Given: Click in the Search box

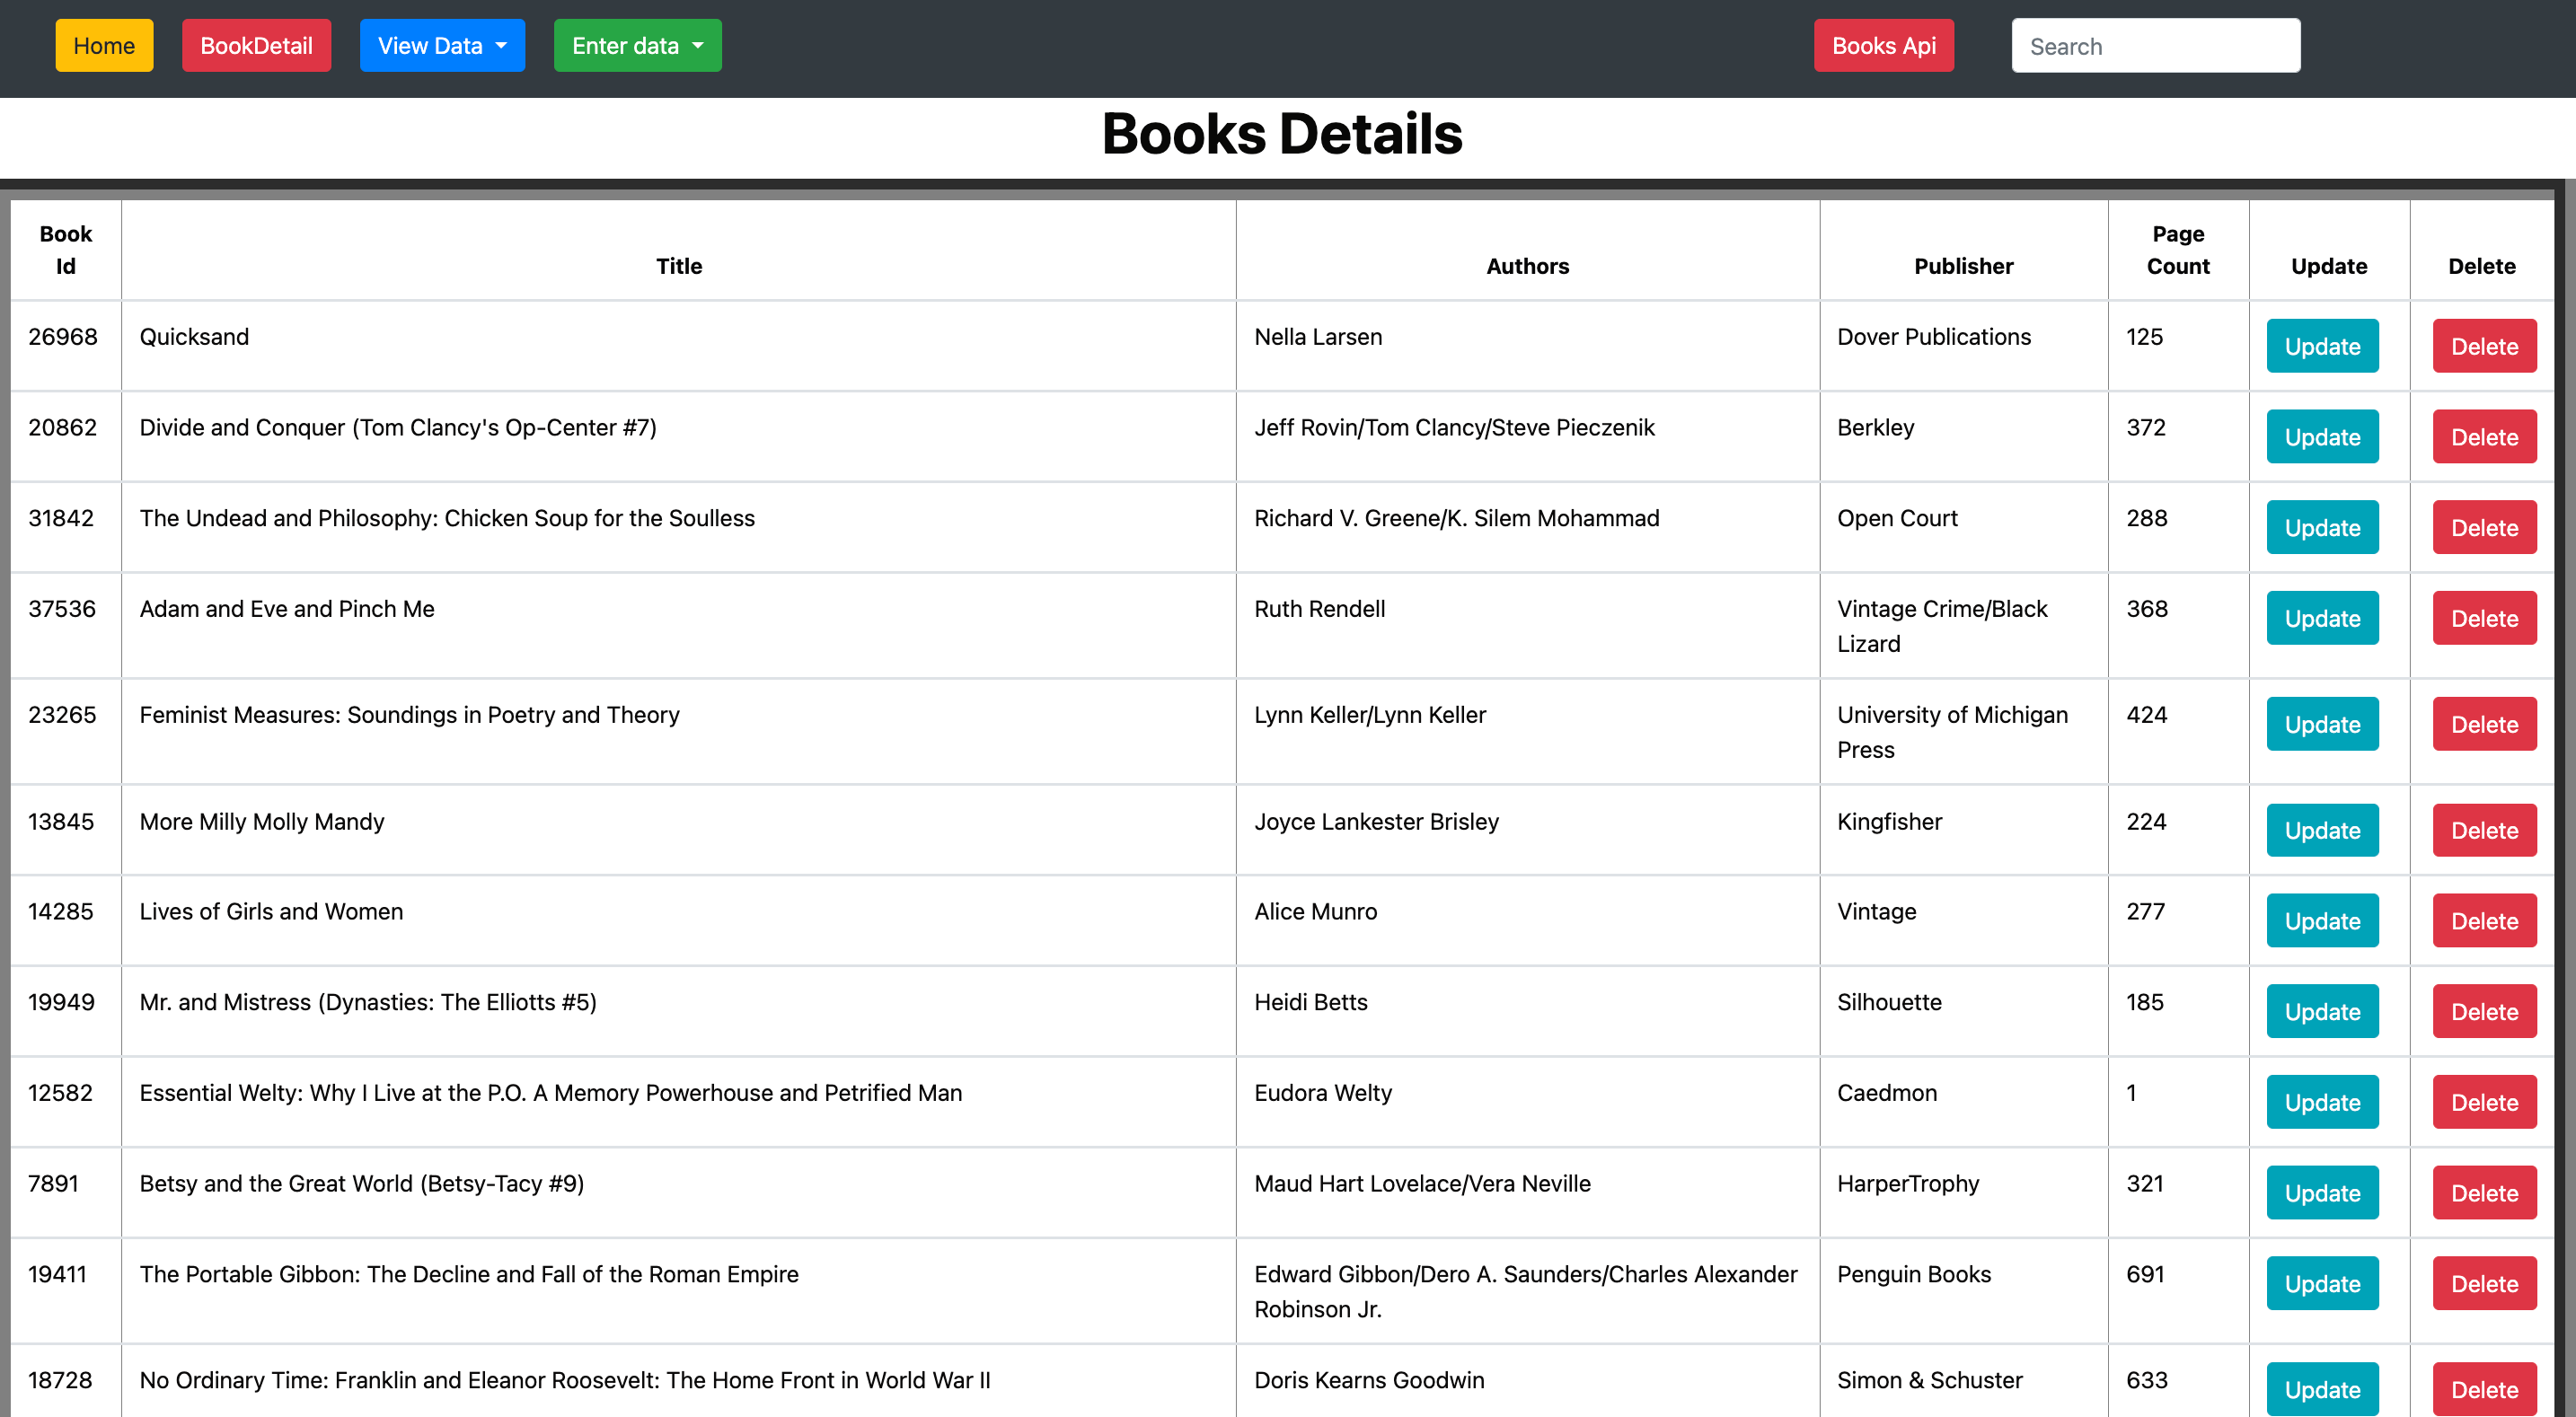Looking at the screenshot, I should [x=2155, y=45].
